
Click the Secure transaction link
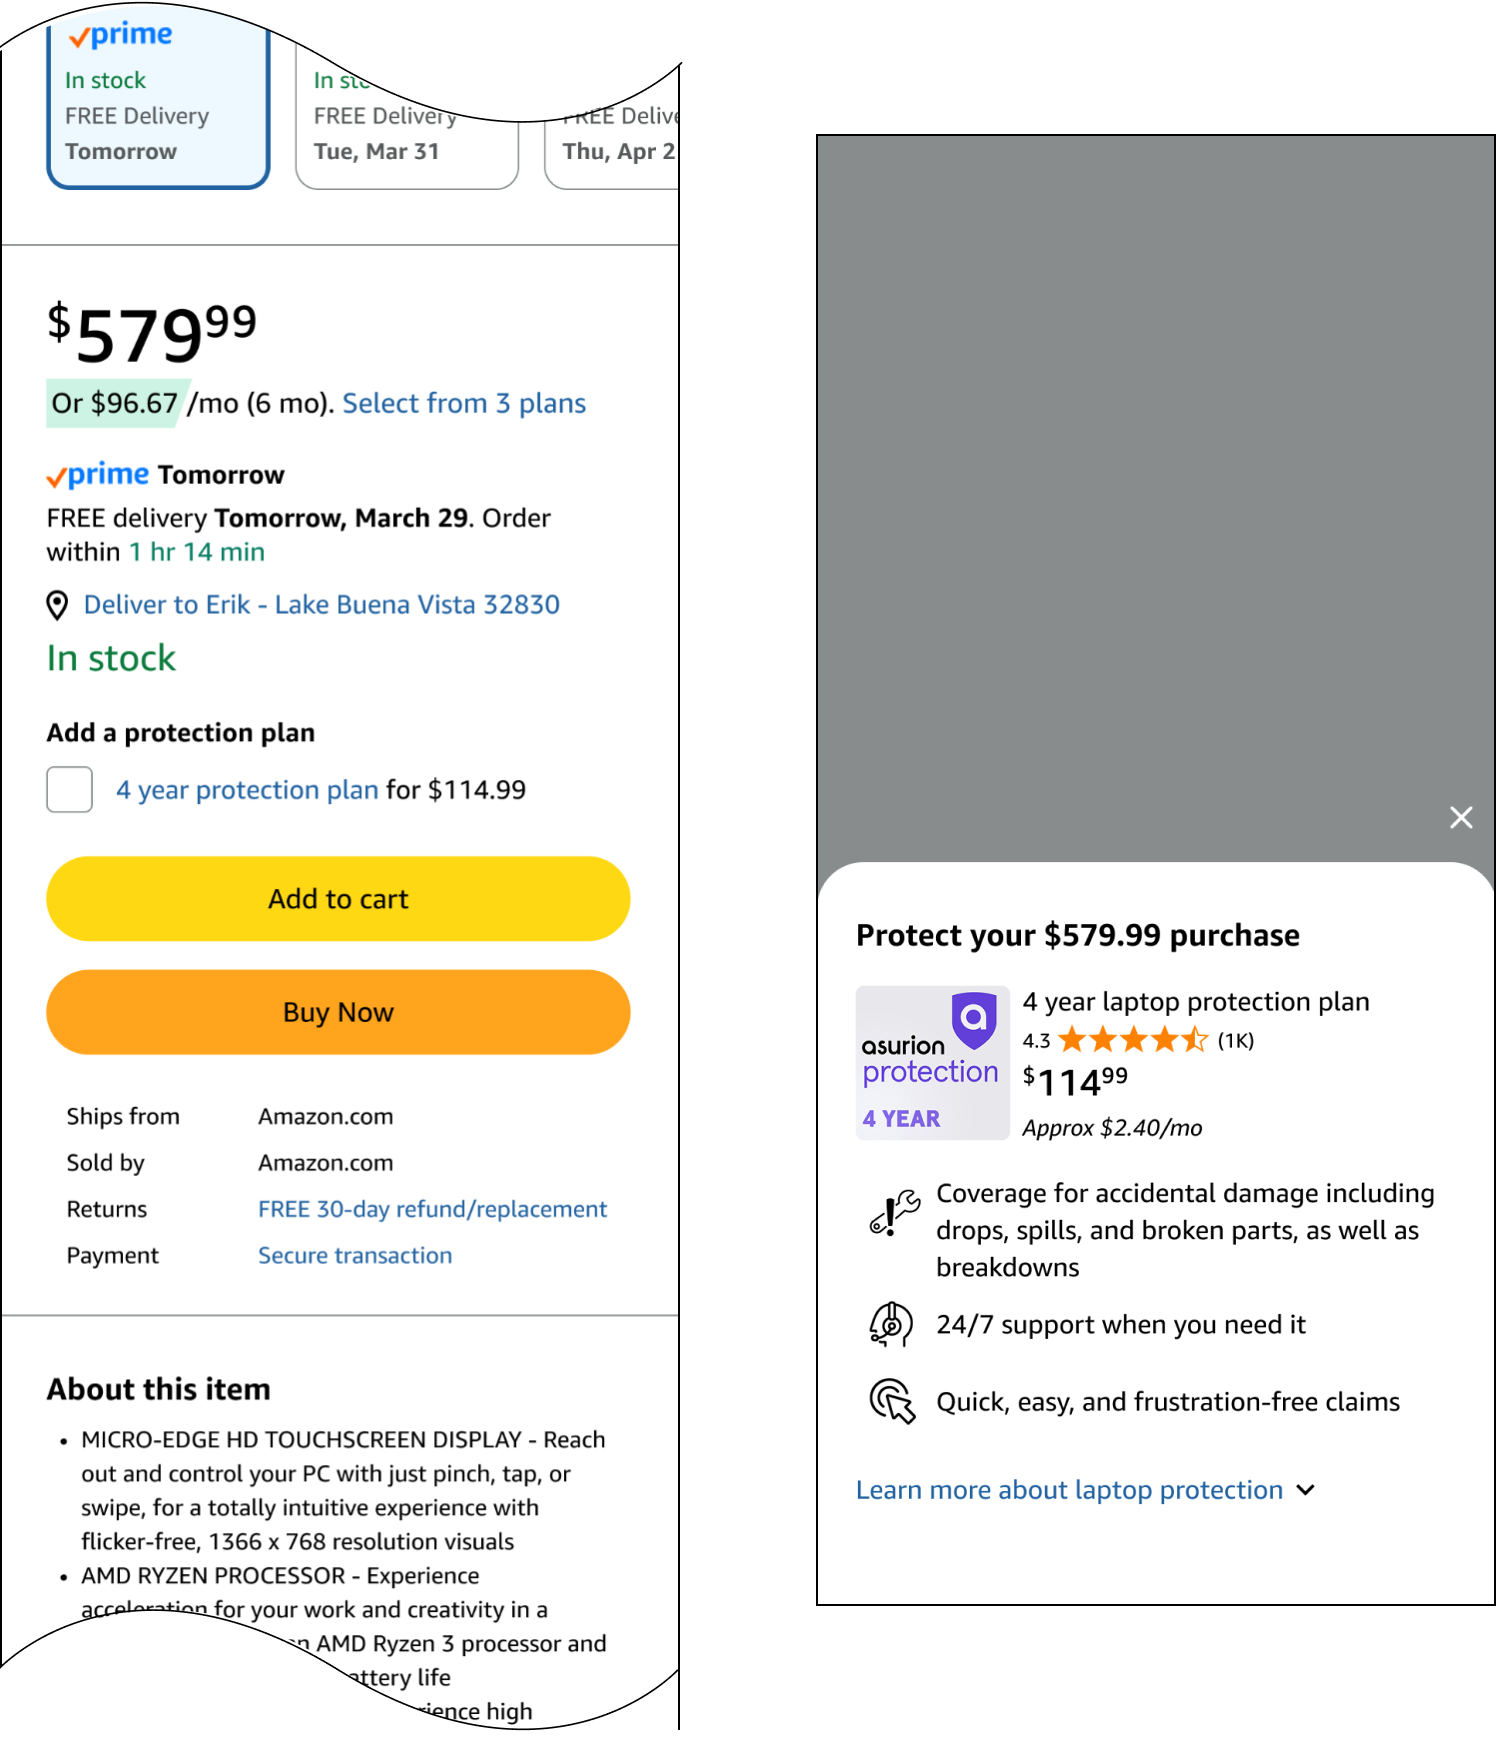[355, 1256]
